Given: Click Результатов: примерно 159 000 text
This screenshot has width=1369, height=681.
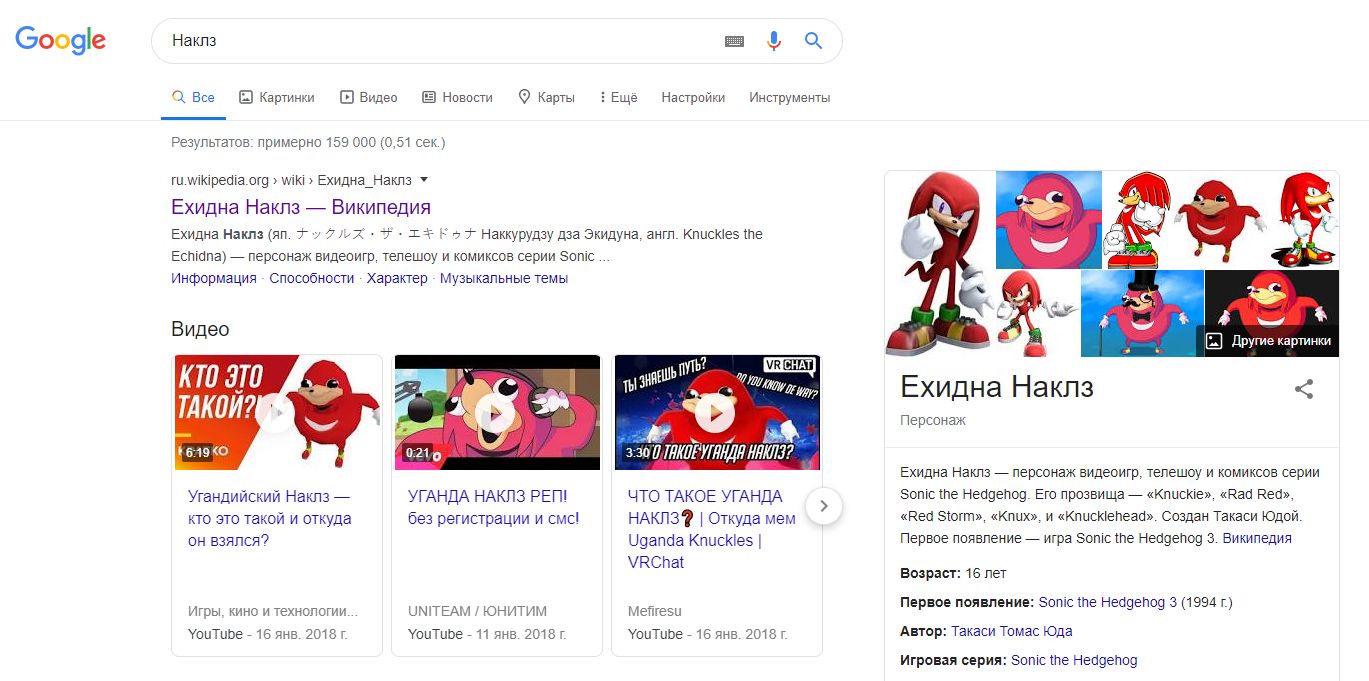Looking at the screenshot, I should tap(308, 142).
